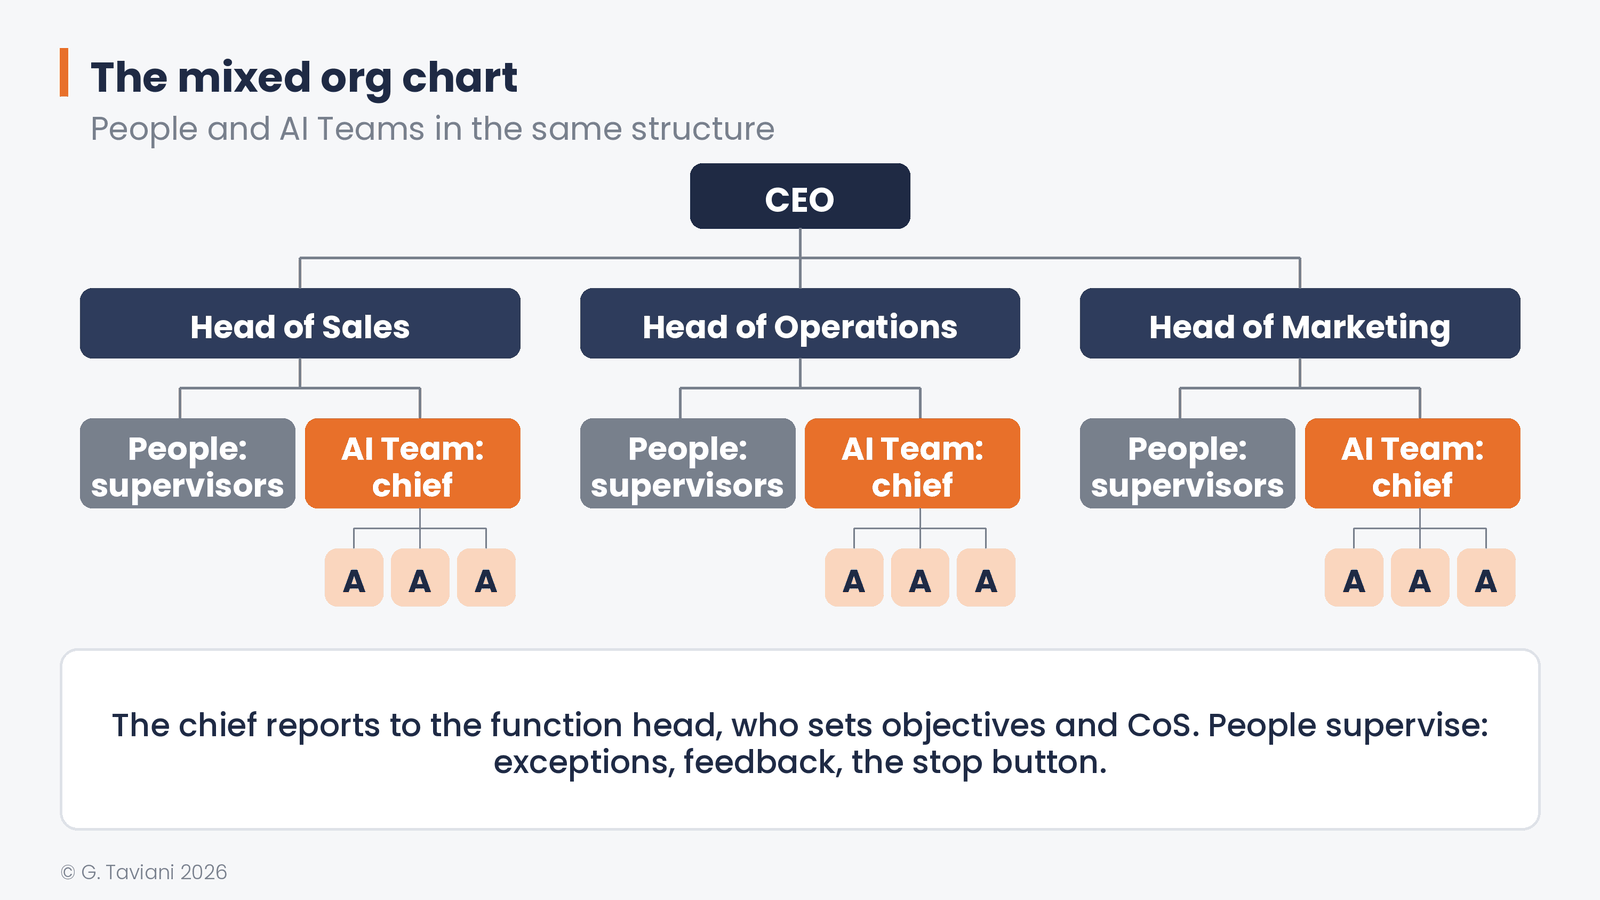Select People: supervisors under Head of Operations
This screenshot has width=1600, height=900.
pos(688,464)
